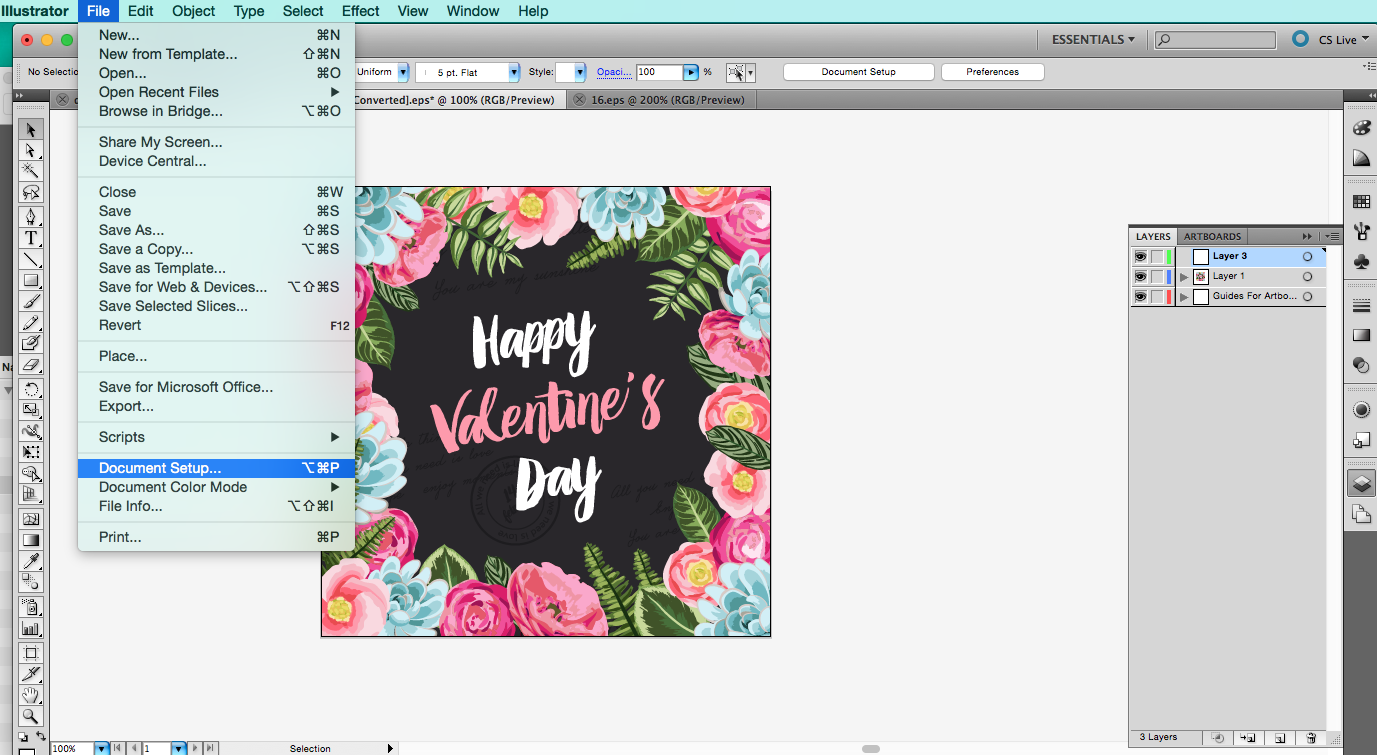Select the Hand tool
Screen dimensions: 1377x755
coord(31,694)
